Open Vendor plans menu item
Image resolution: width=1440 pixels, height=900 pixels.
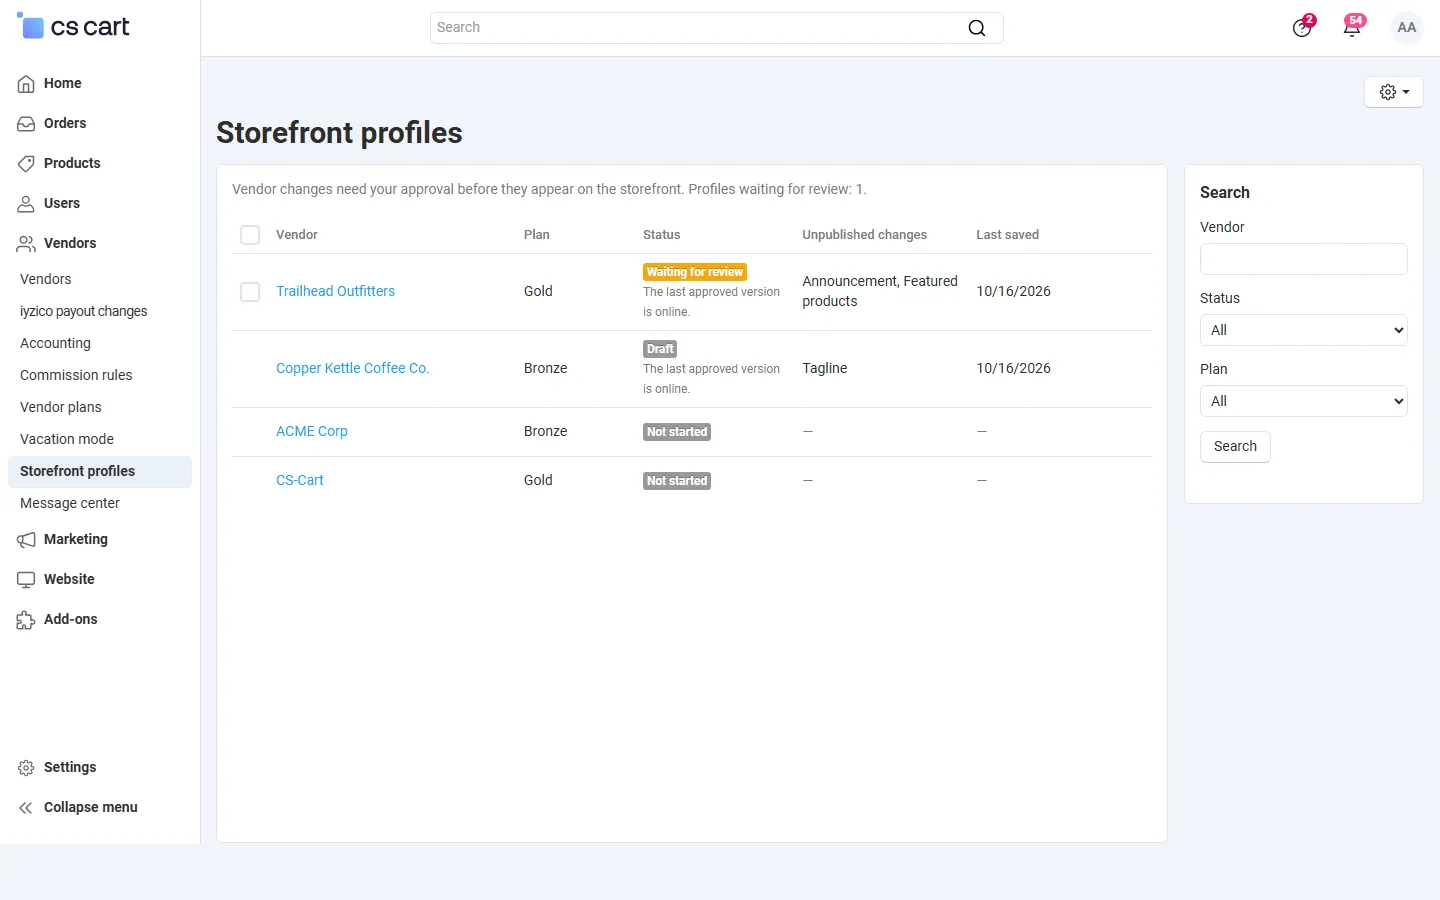click(x=61, y=407)
